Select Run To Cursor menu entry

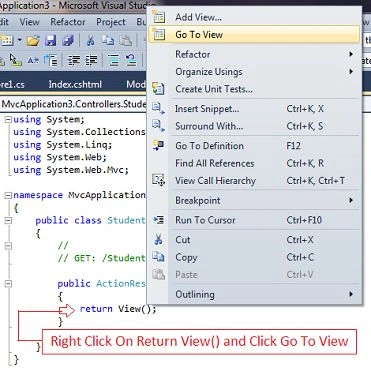coord(254,220)
